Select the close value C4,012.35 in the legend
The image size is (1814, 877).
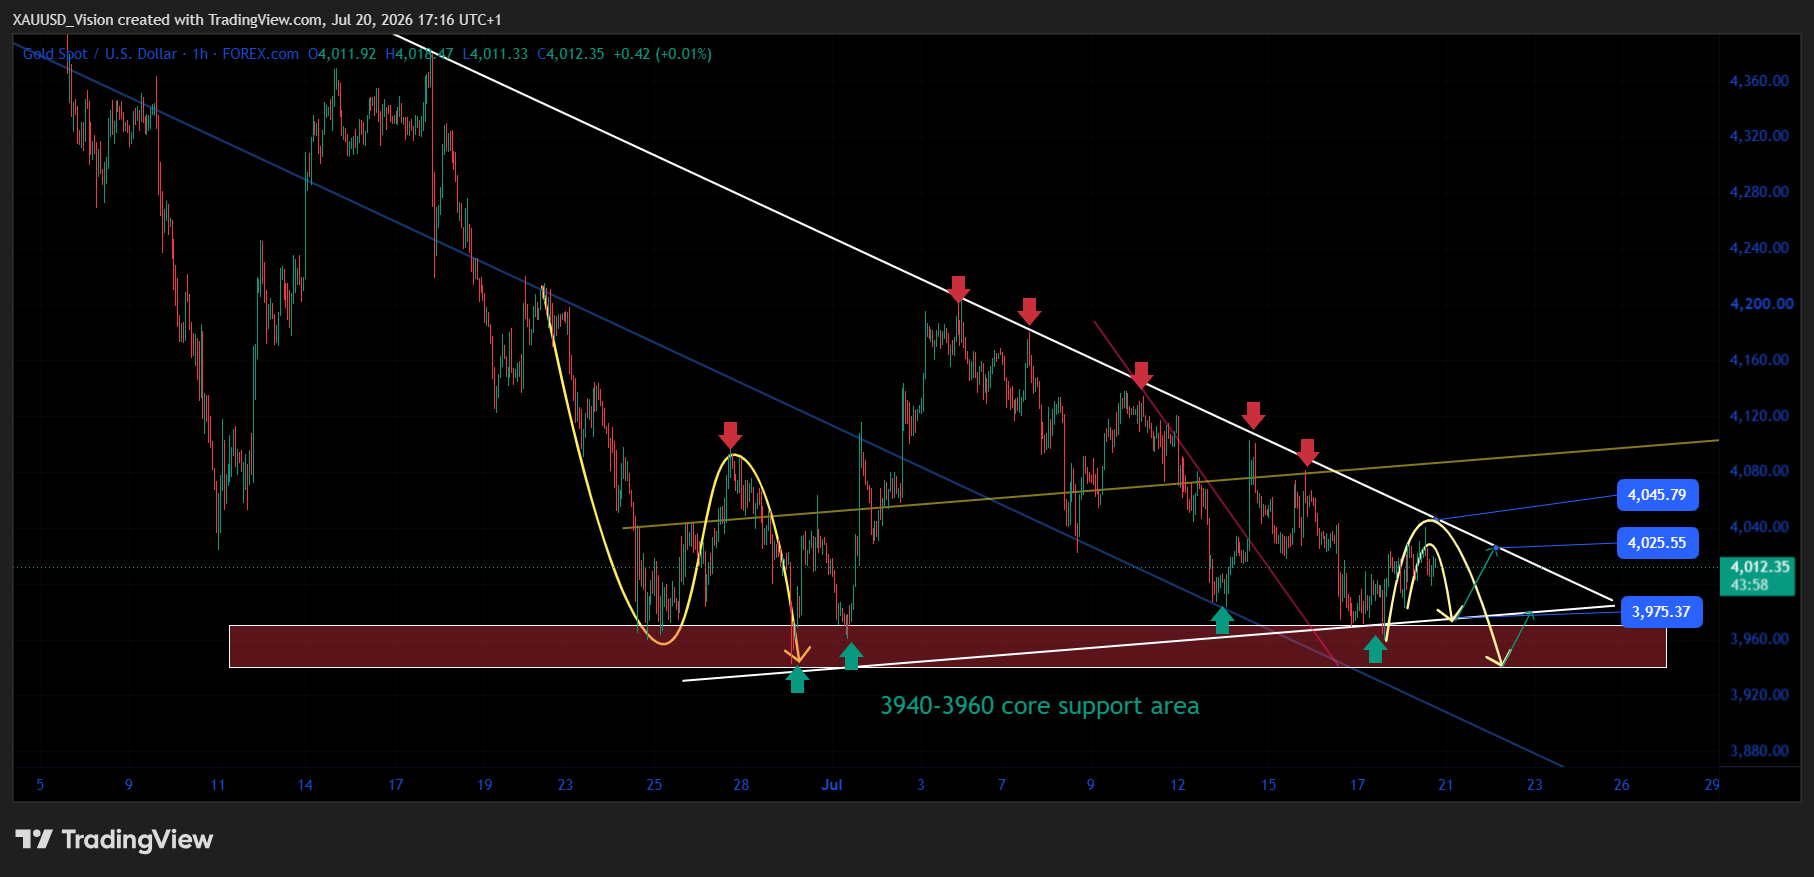[571, 54]
